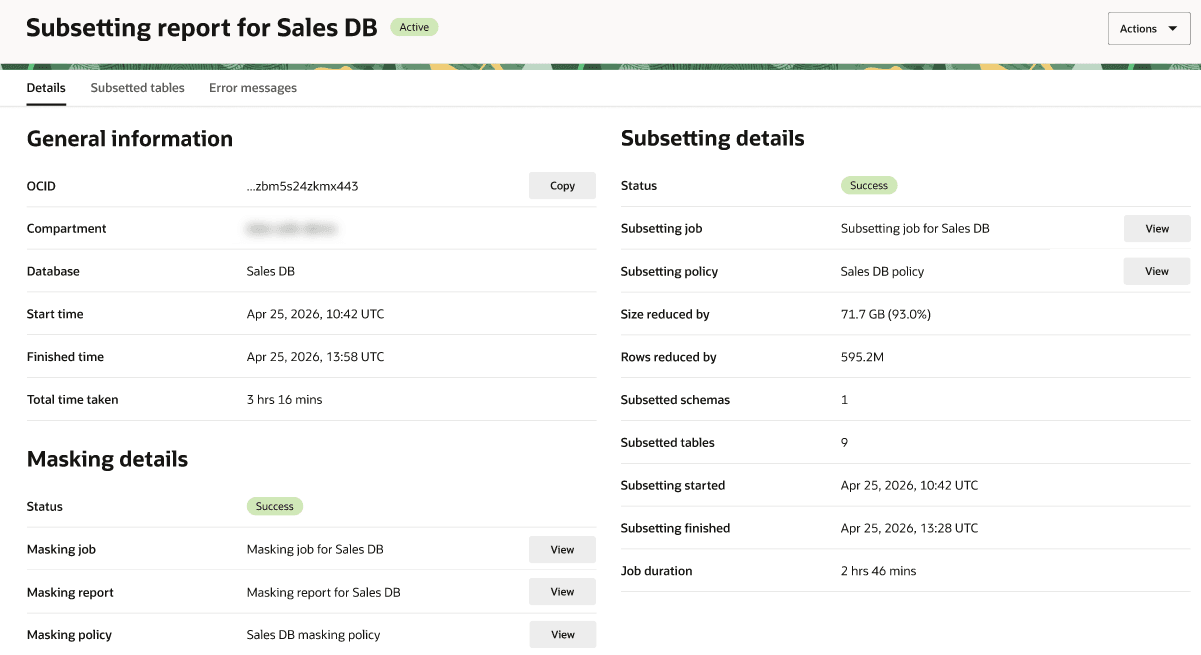1201x655 pixels.
Task: View the Sales DB subsetting policy
Action: pos(1157,272)
